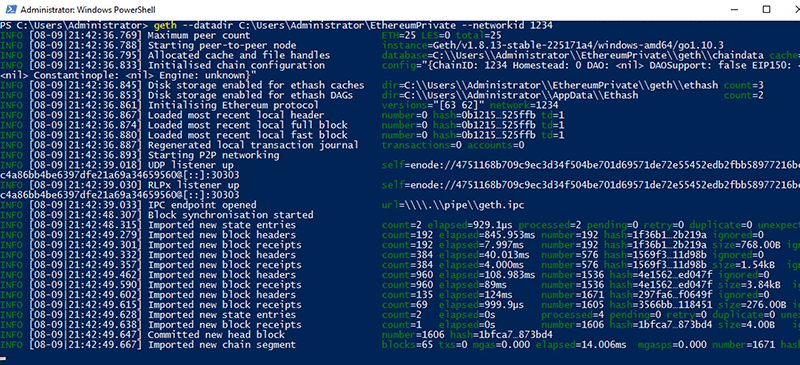Click the Initialising Ethereum protocol log message
800x365 pixels.
click(228, 105)
